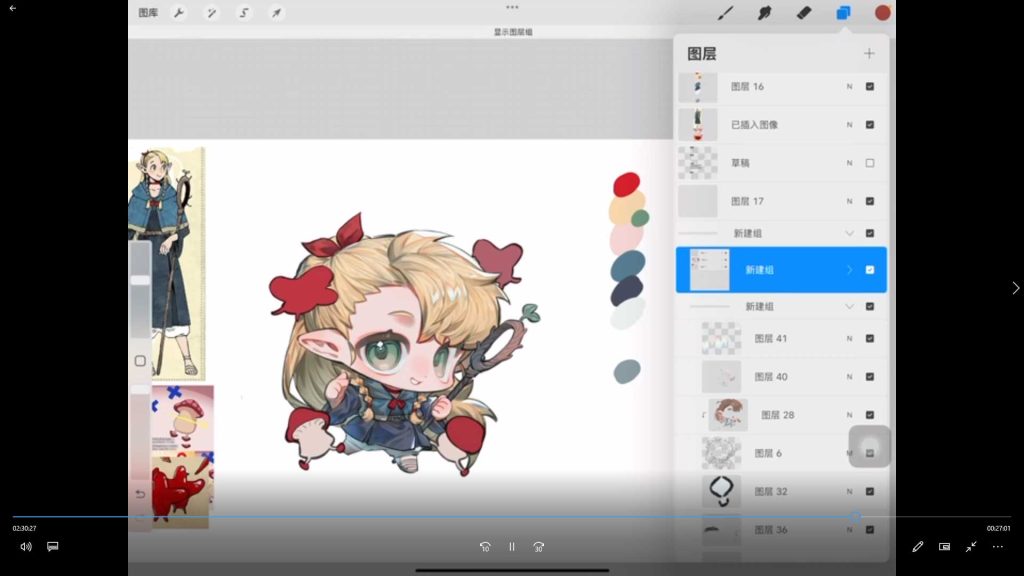Image resolution: width=1024 pixels, height=576 pixels.
Task: Open blend mode N for 图层 40
Action: 850,377
